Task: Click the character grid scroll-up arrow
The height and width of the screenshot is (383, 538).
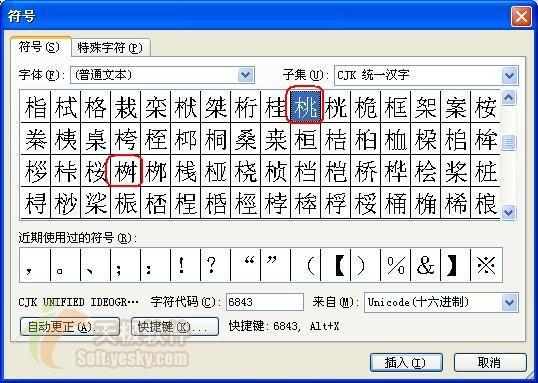Action: (x=509, y=98)
